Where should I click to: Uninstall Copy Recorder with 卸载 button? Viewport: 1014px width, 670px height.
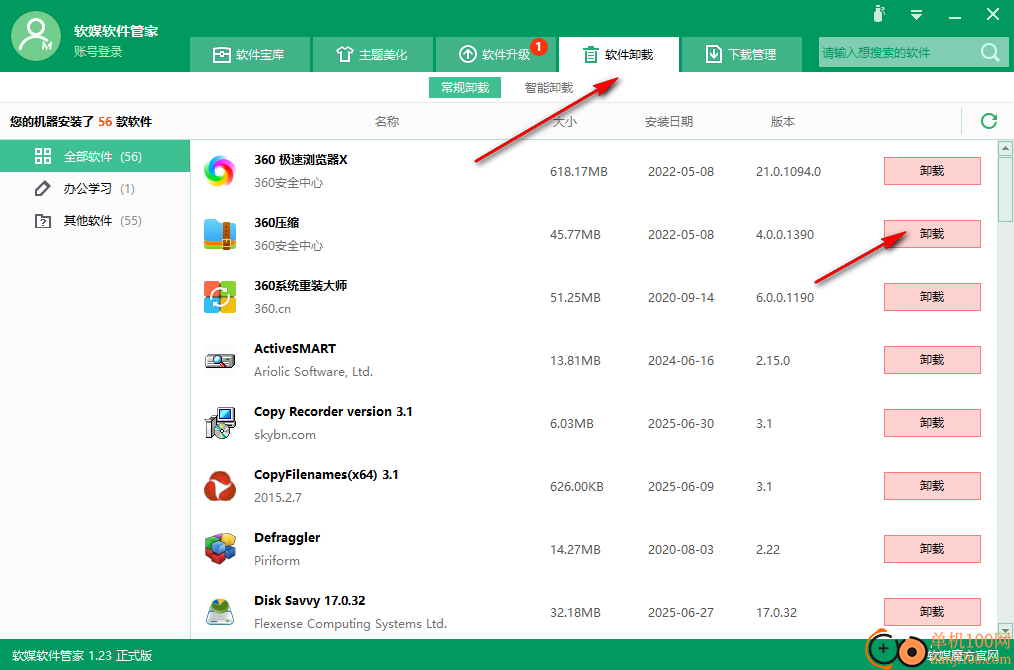click(x=932, y=423)
